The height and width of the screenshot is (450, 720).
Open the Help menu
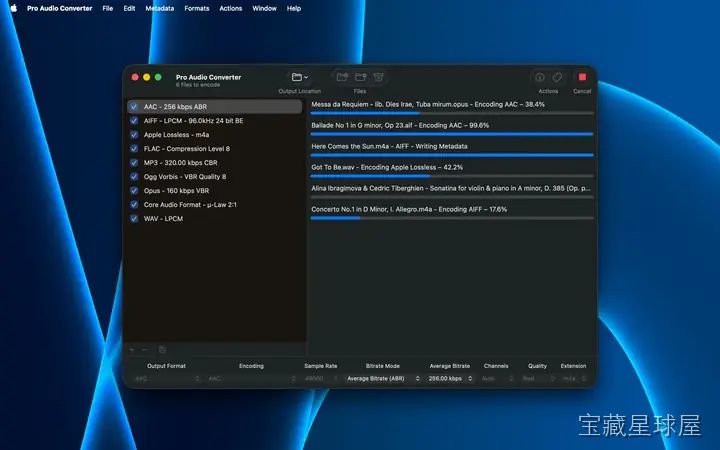point(294,8)
